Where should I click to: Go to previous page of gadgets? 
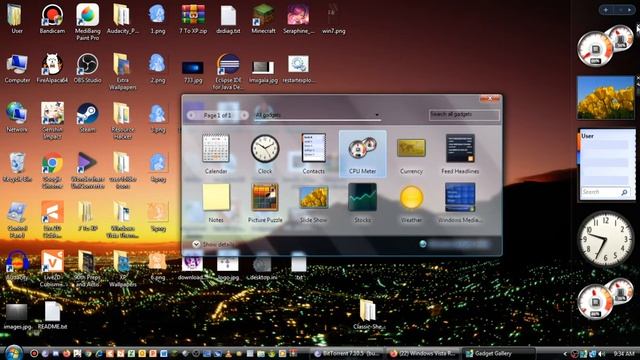(191, 116)
